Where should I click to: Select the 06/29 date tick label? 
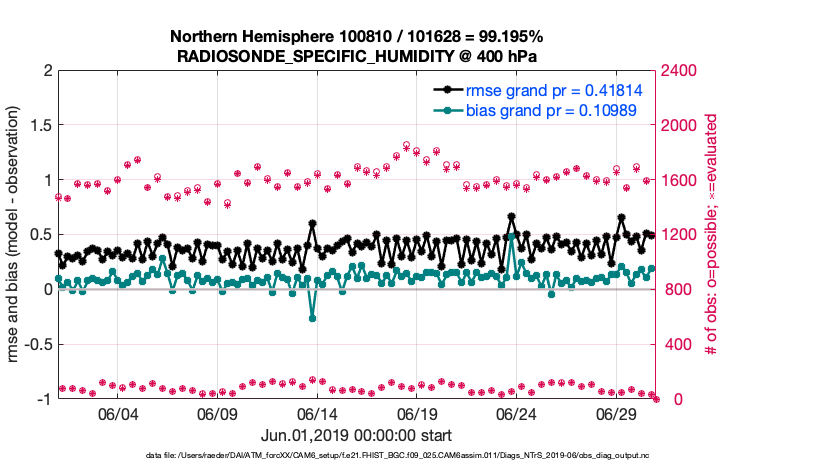[x=617, y=414]
